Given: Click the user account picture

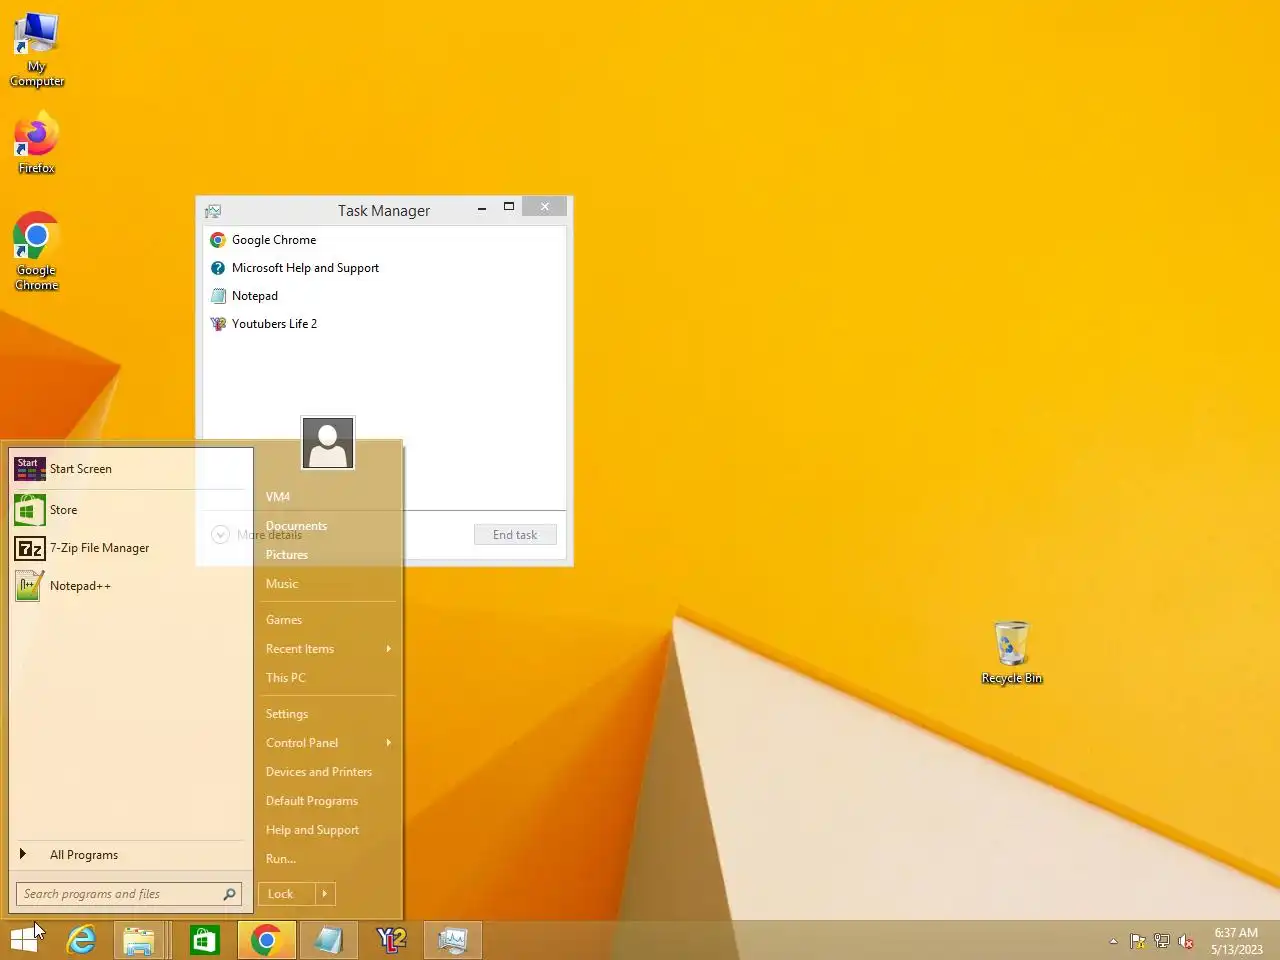Looking at the screenshot, I should coord(328,443).
